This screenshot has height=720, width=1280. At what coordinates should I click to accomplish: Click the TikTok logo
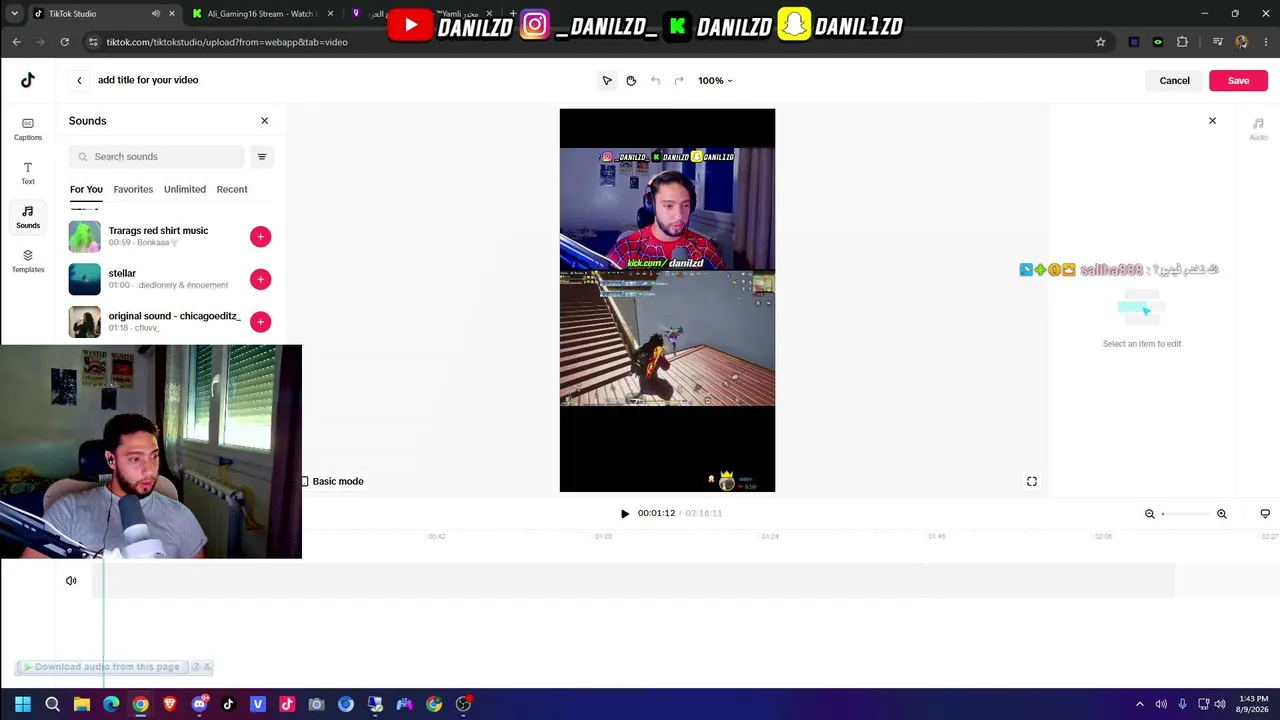point(28,80)
